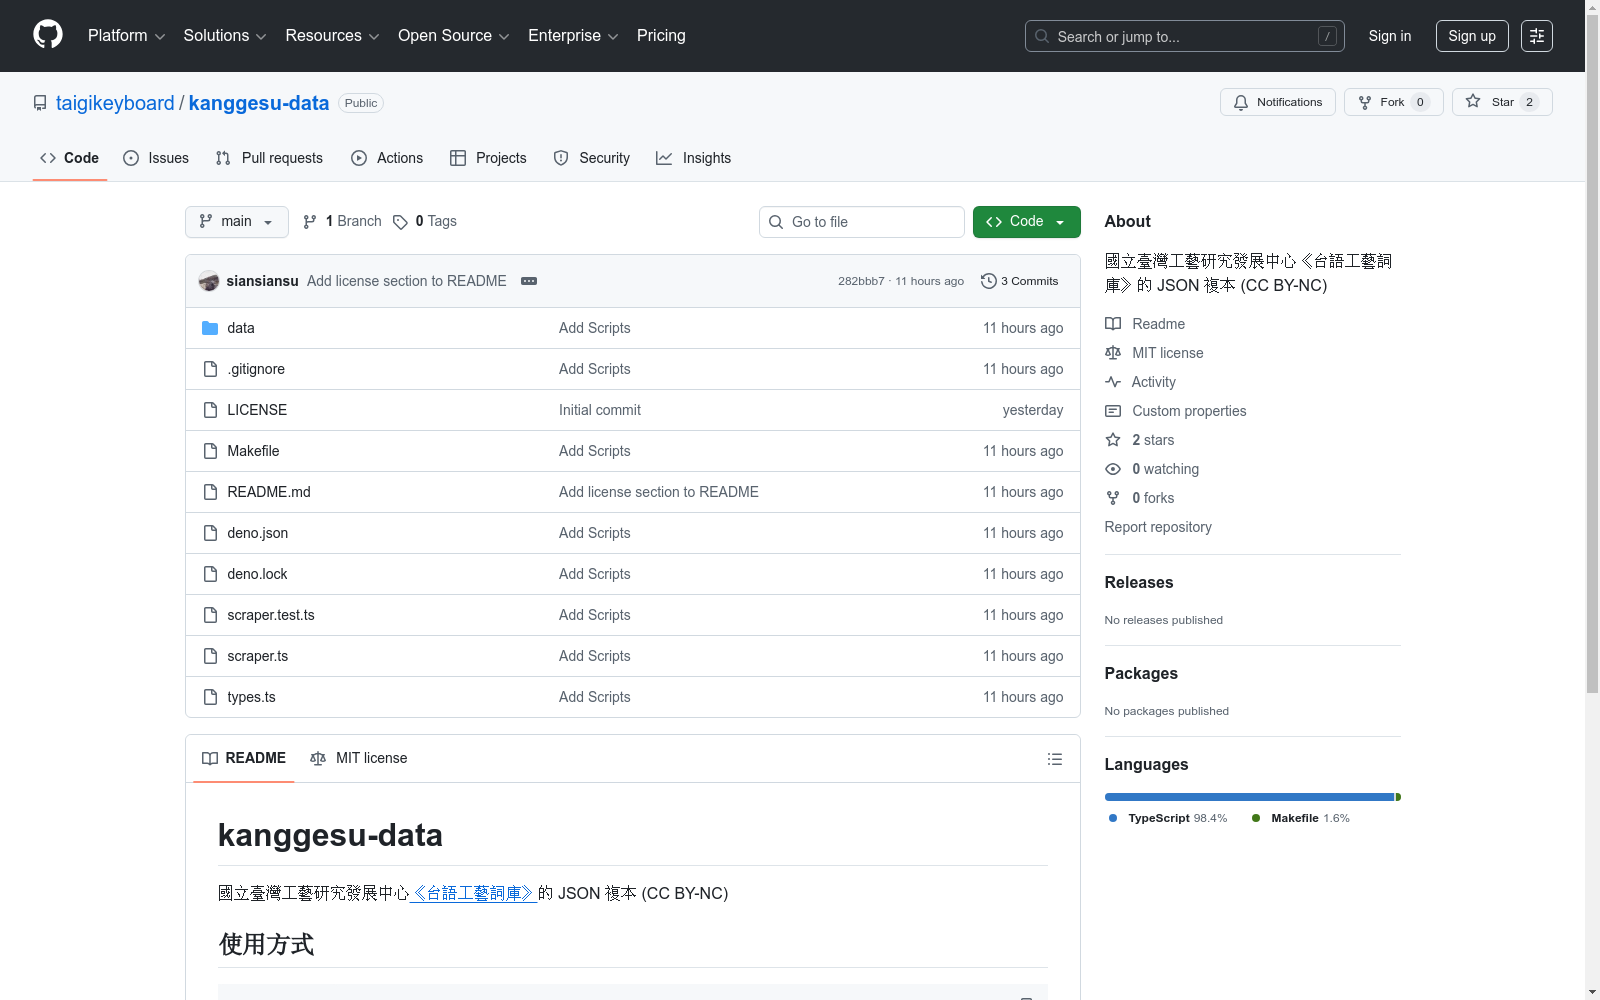Click the TypeScript 98.4% language entry

click(1168, 818)
